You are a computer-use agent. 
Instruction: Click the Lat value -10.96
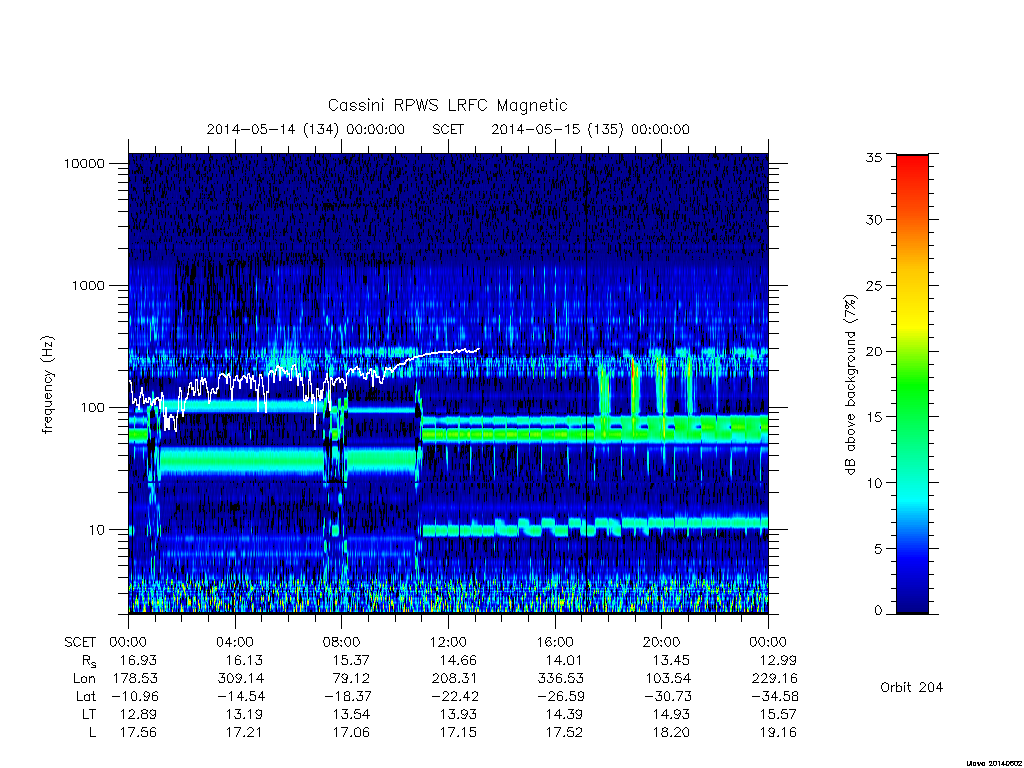133,697
